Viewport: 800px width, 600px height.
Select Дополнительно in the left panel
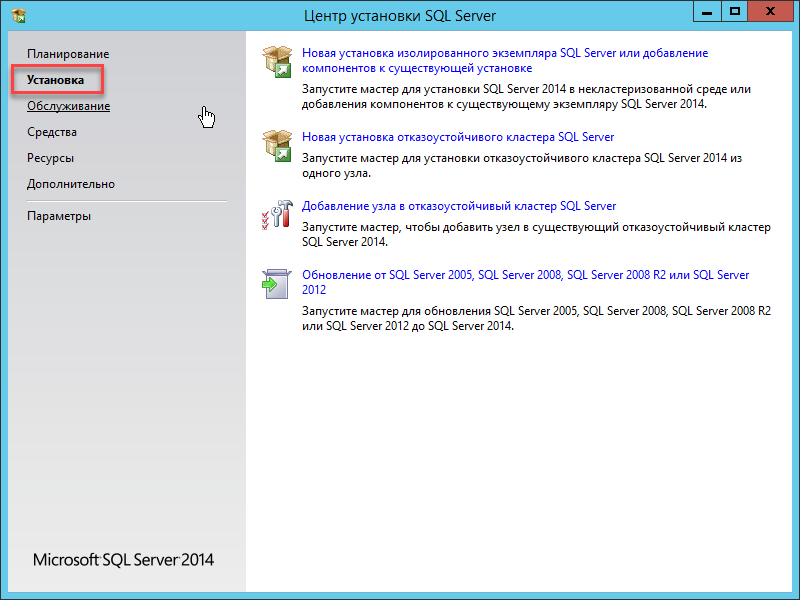71,184
